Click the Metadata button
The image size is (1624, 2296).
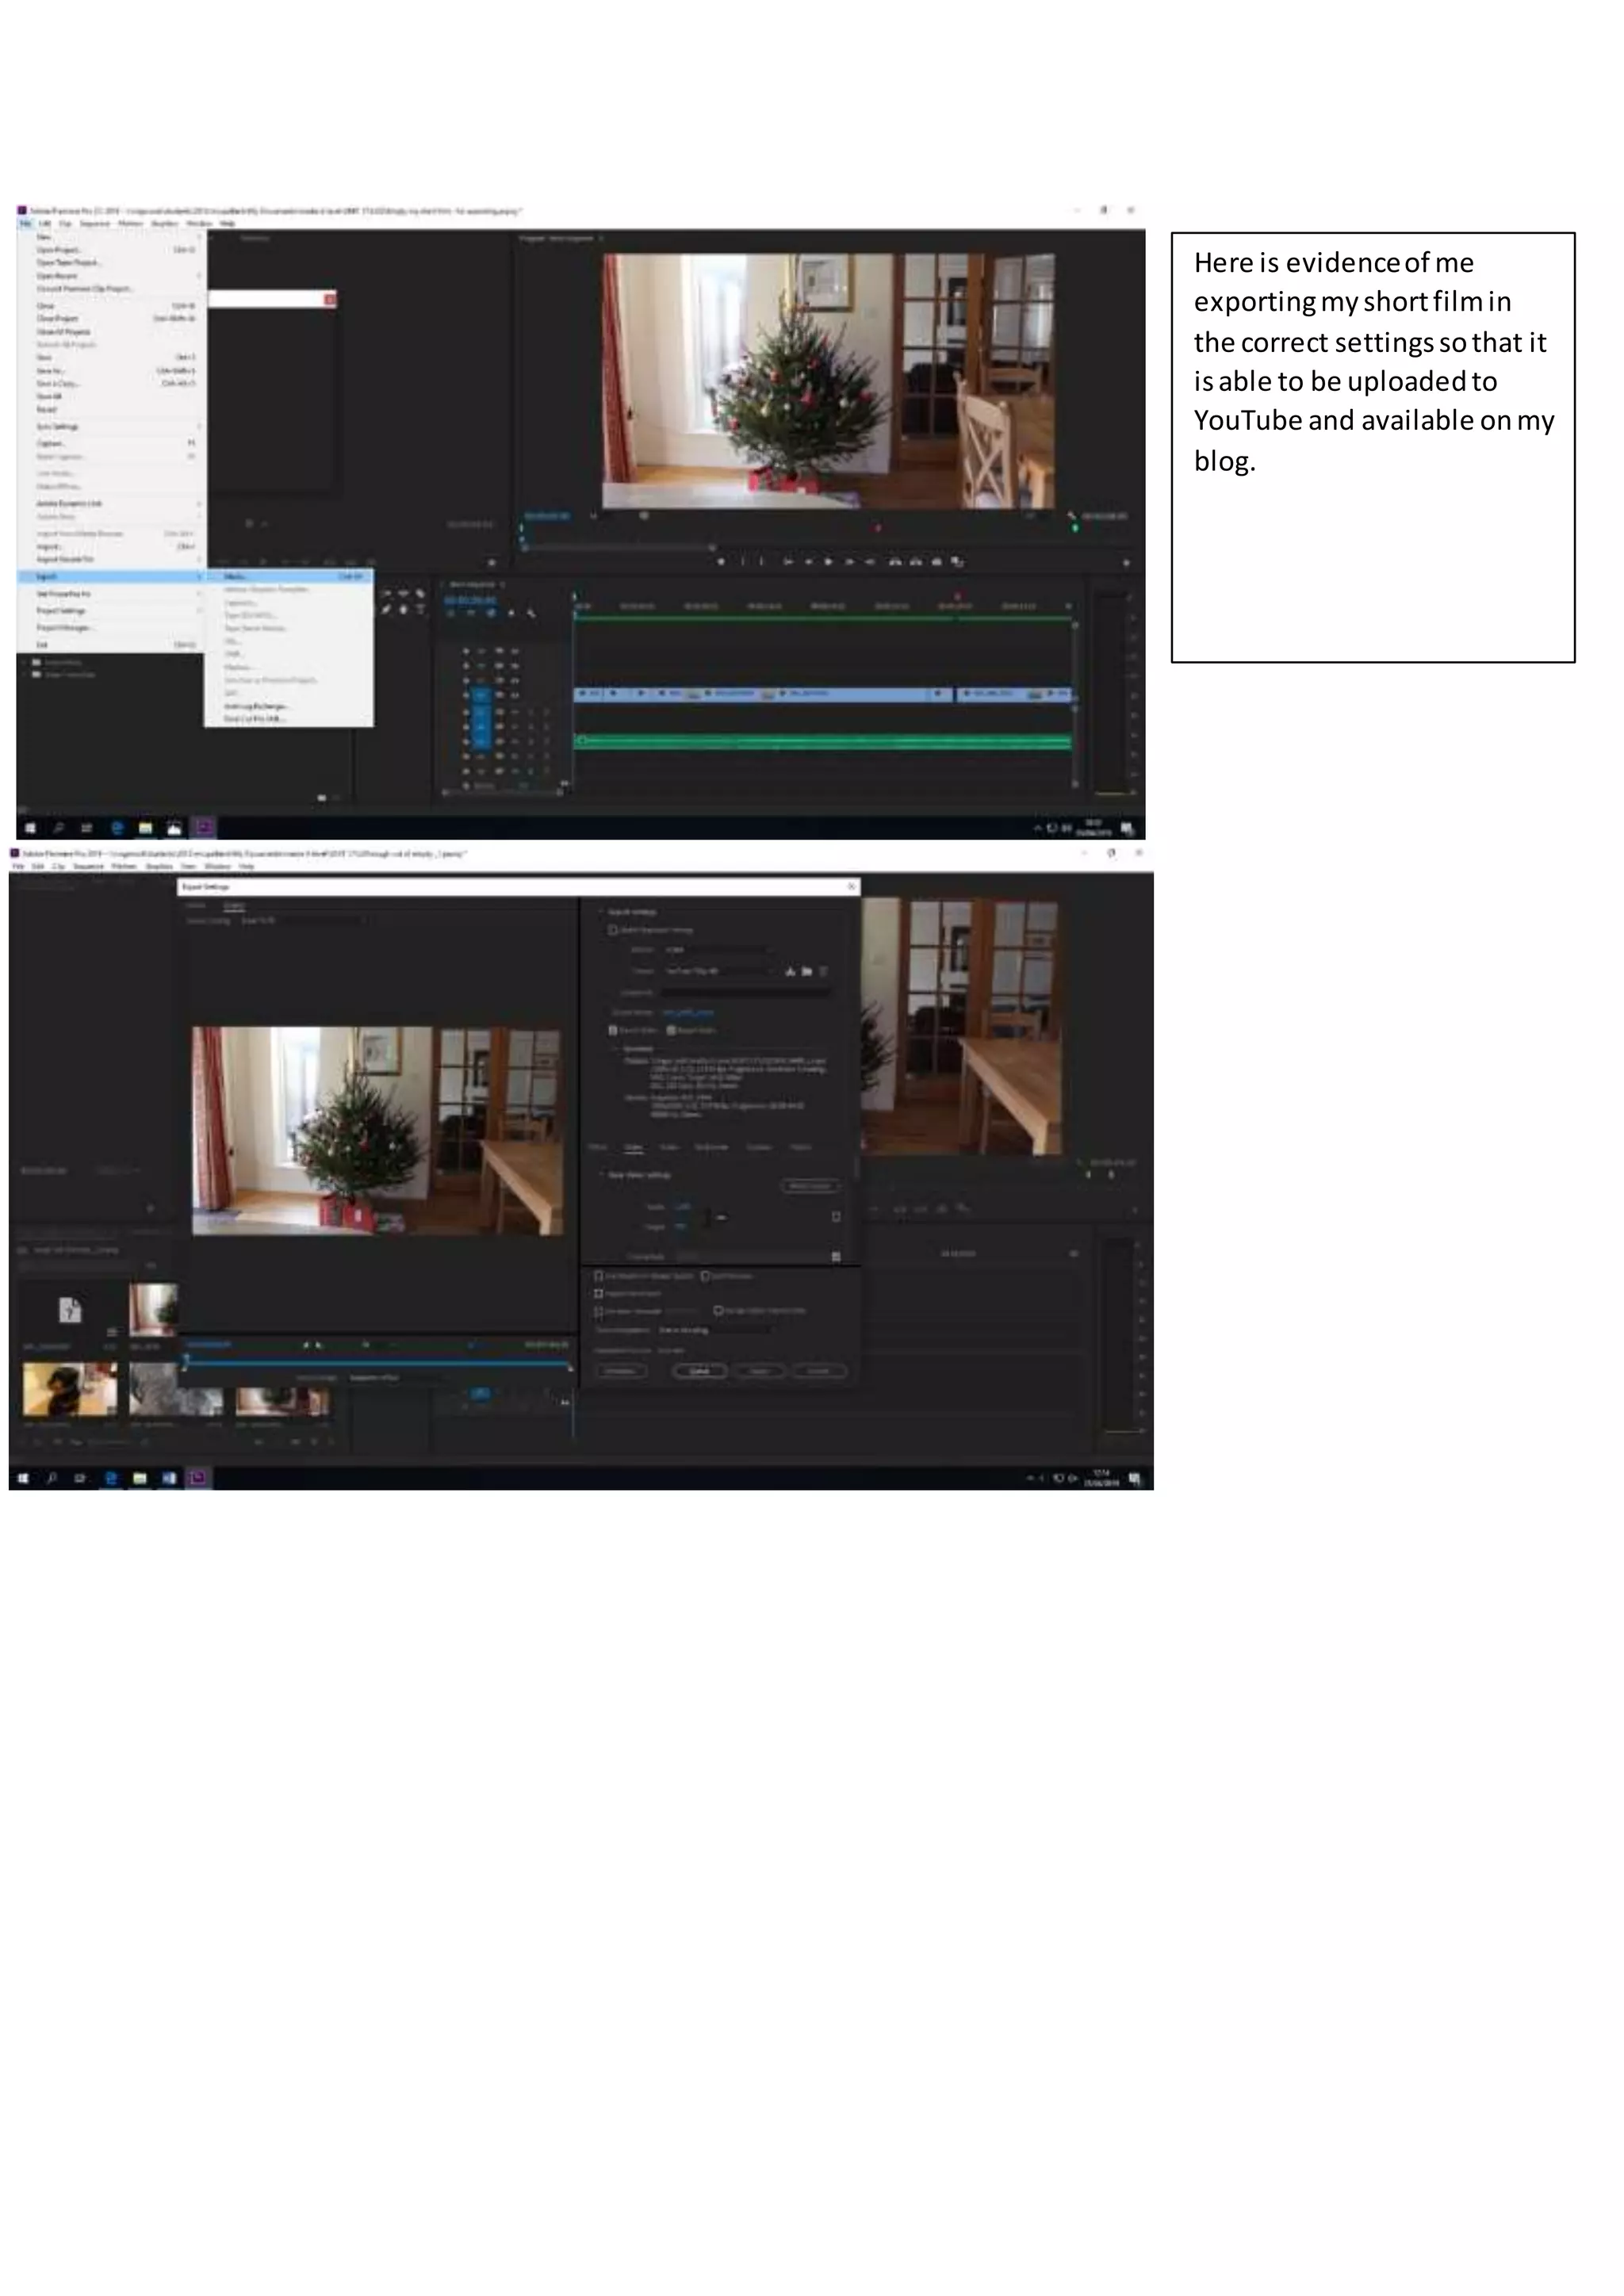coord(621,1371)
